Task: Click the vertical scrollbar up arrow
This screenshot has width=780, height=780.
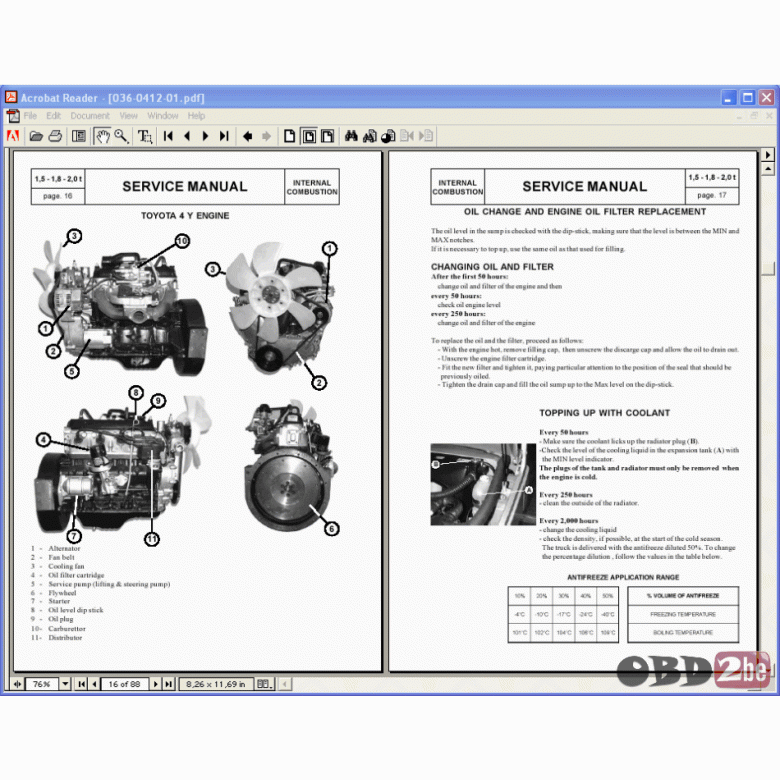Action: click(x=768, y=169)
